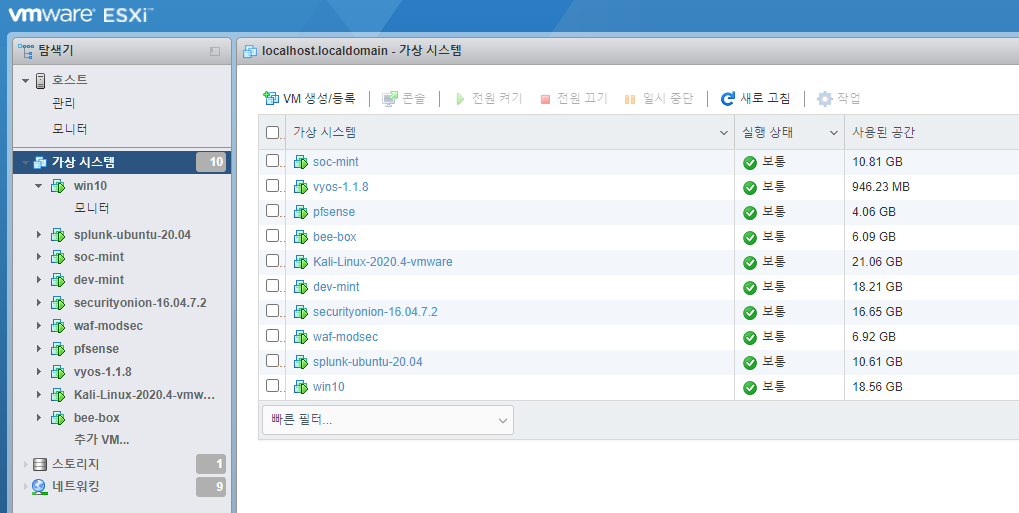Expand splunk-ubuntu-20.04 in navigator tree
The image size is (1019, 513).
point(39,235)
